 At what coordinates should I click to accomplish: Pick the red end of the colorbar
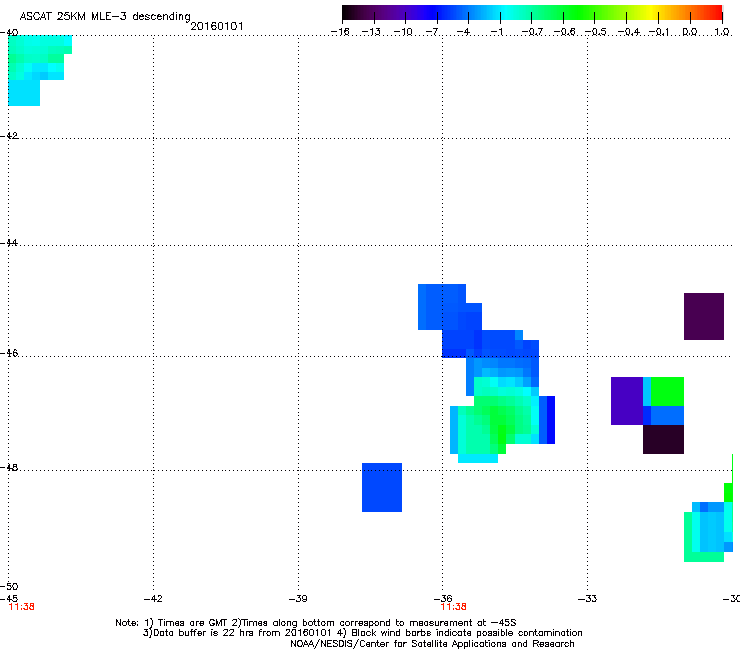[x=715, y=13]
